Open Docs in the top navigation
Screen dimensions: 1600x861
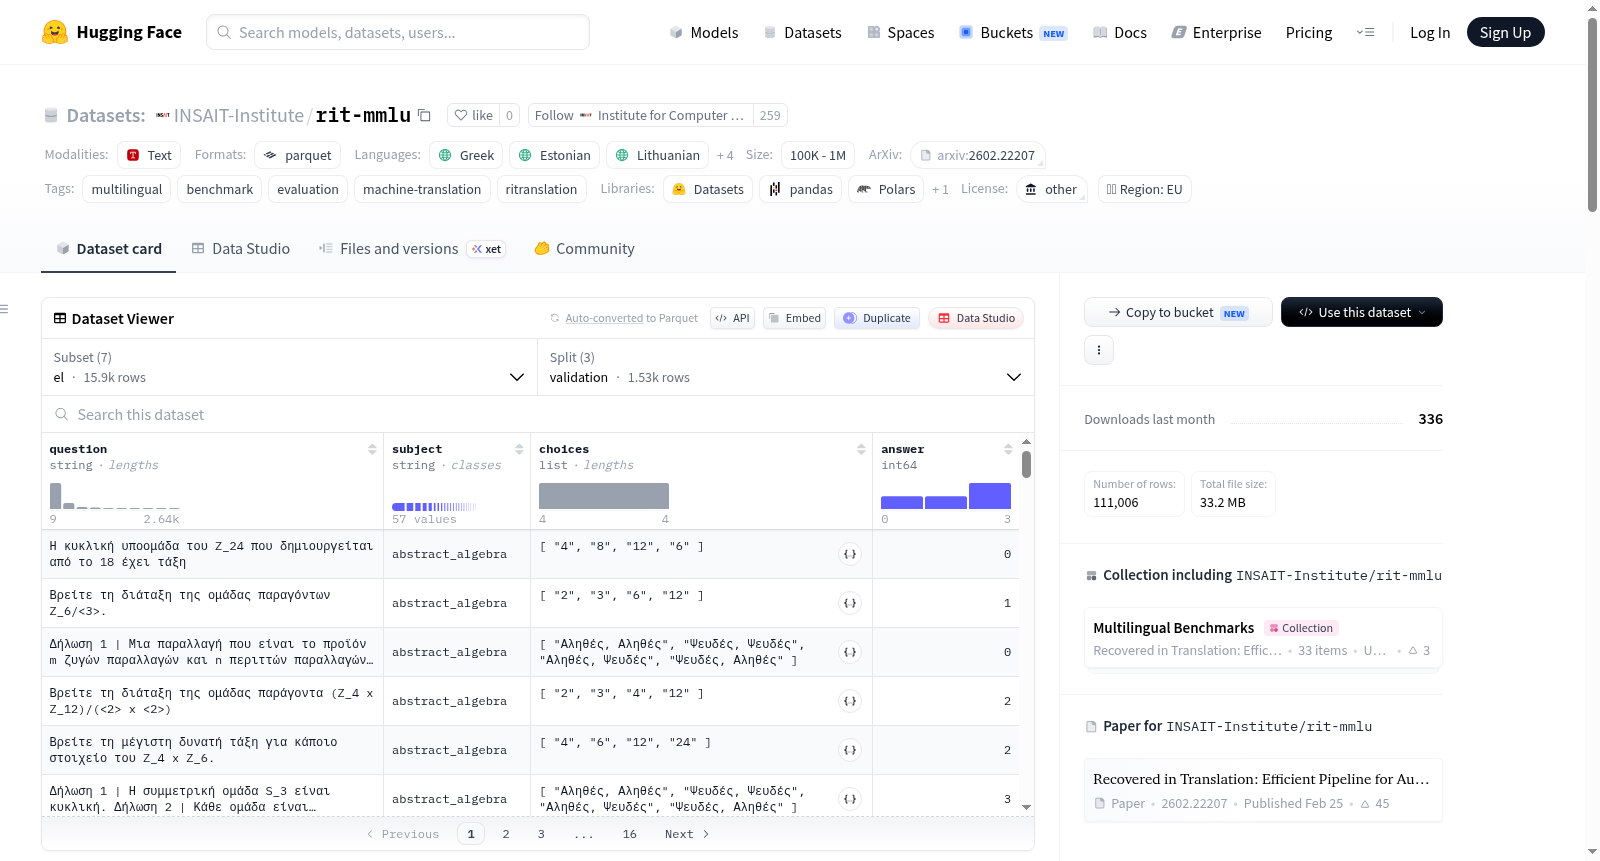pos(1120,32)
